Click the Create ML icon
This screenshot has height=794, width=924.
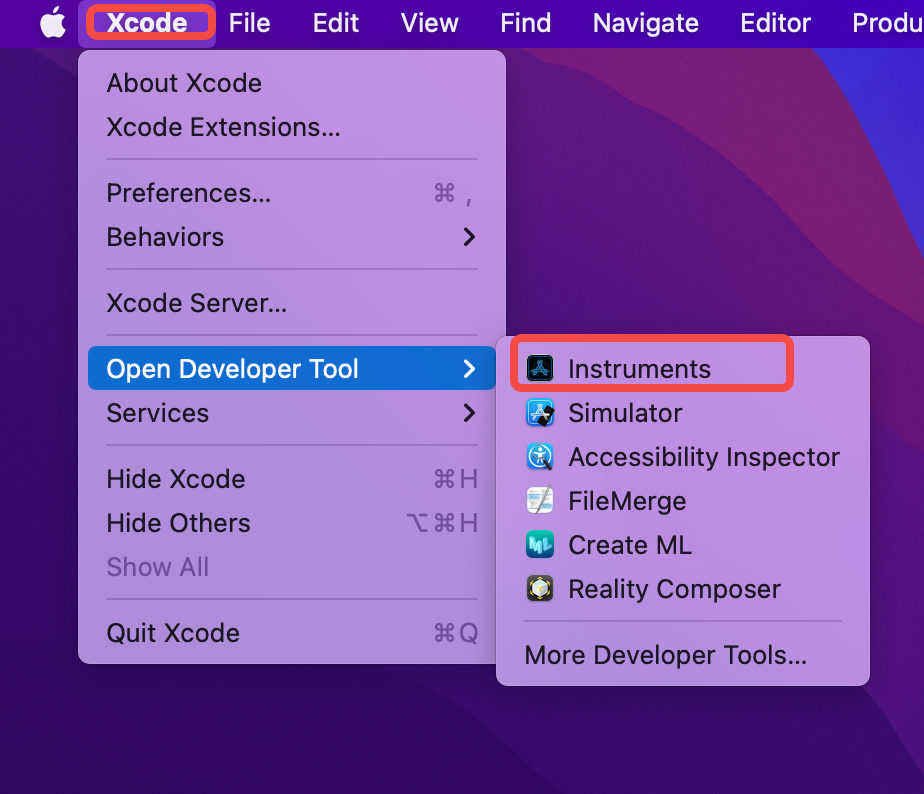coord(540,544)
